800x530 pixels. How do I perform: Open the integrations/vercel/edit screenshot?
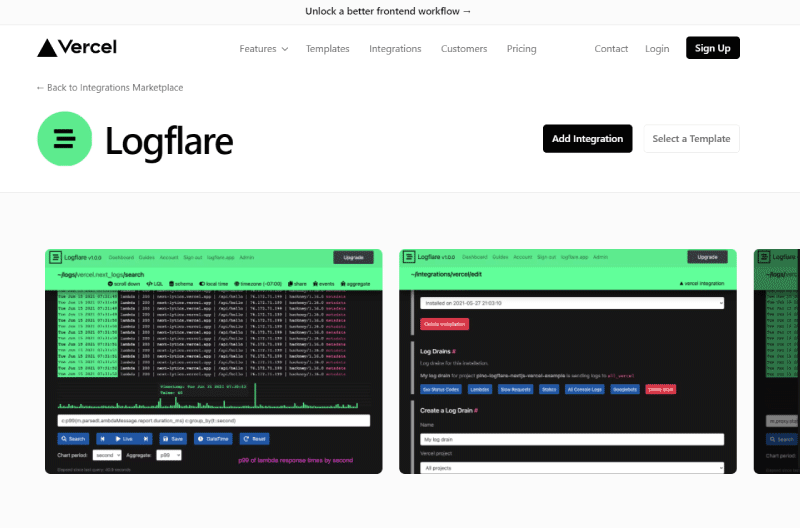(x=567, y=361)
